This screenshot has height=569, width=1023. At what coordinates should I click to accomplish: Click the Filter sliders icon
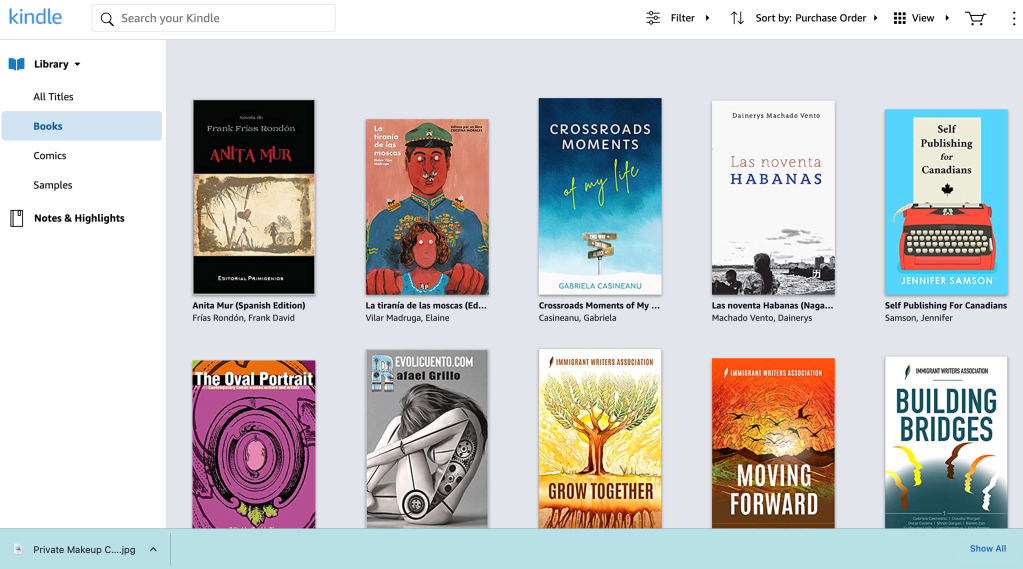click(653, 18)
